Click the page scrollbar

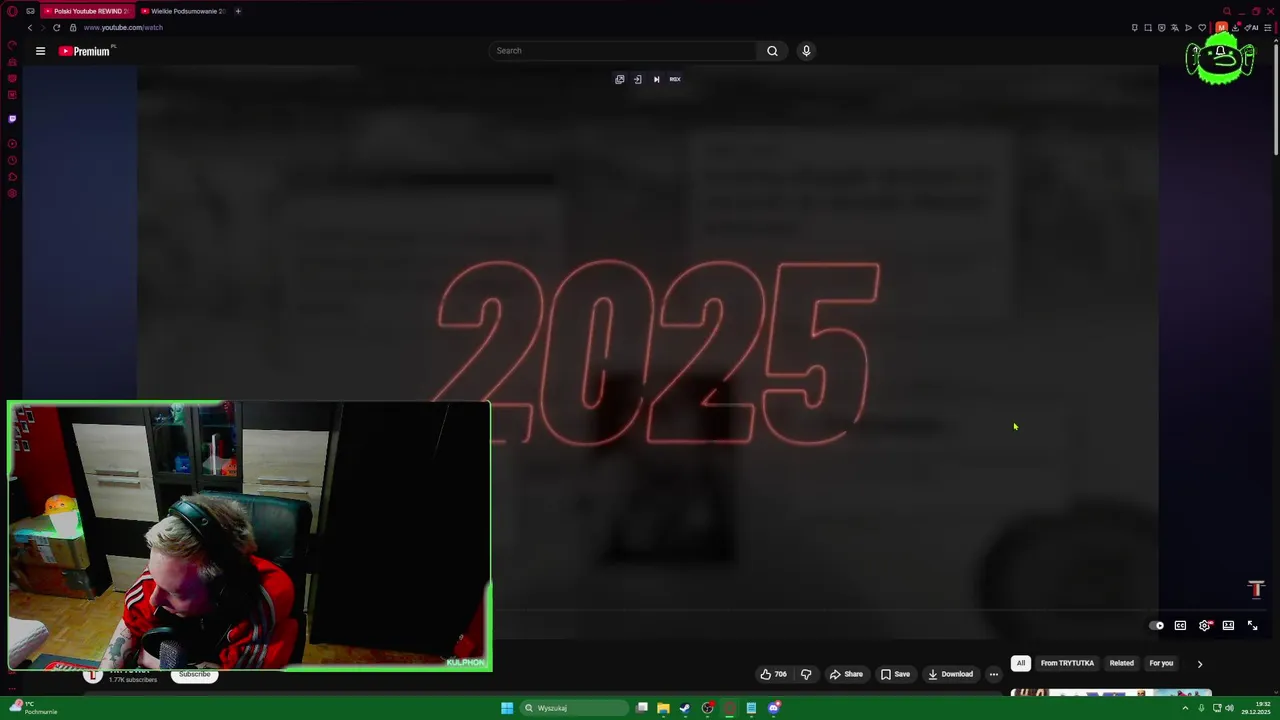[x=1276, y=100]
